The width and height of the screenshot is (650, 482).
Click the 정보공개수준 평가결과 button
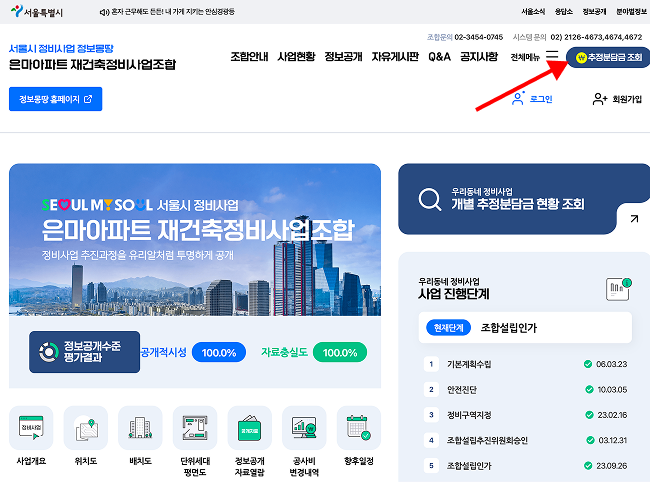85,352
